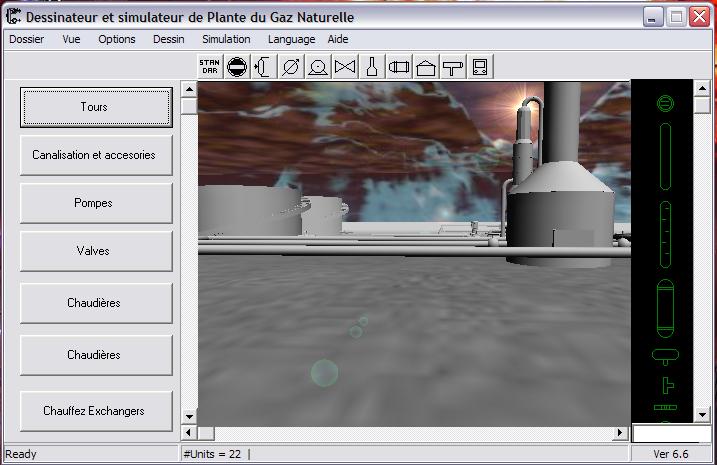This screenshot has height=465, width=717.
Task: Open the Options menu
Action: (117, 39)
